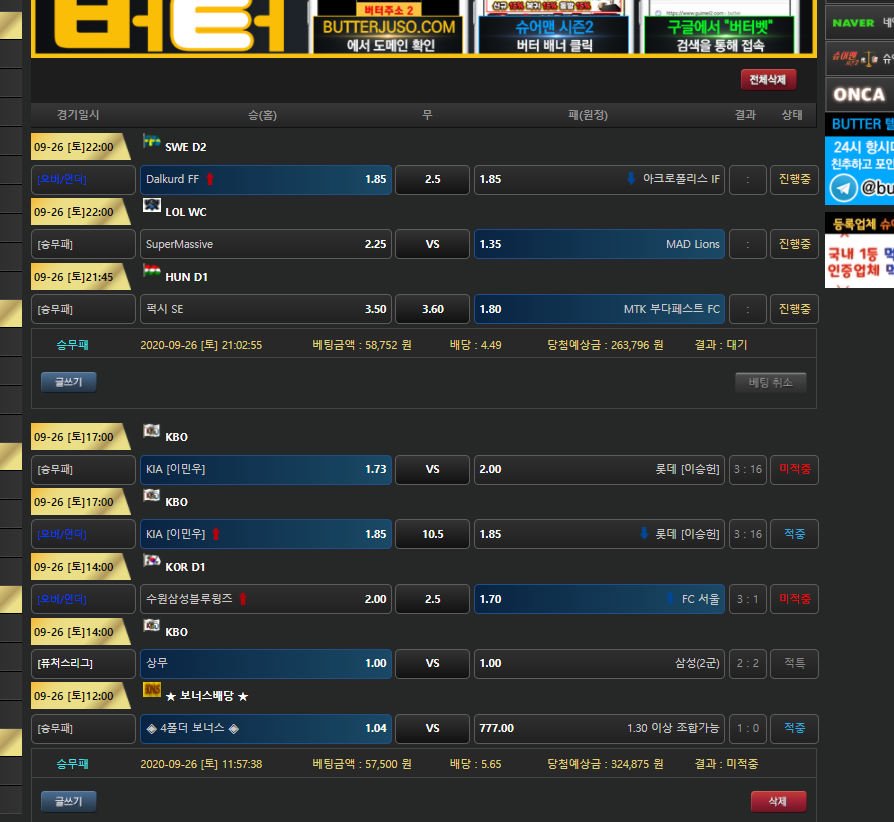
Task: Click the Sweden flag icon beside SWE D2
Action: click(152, 141)
